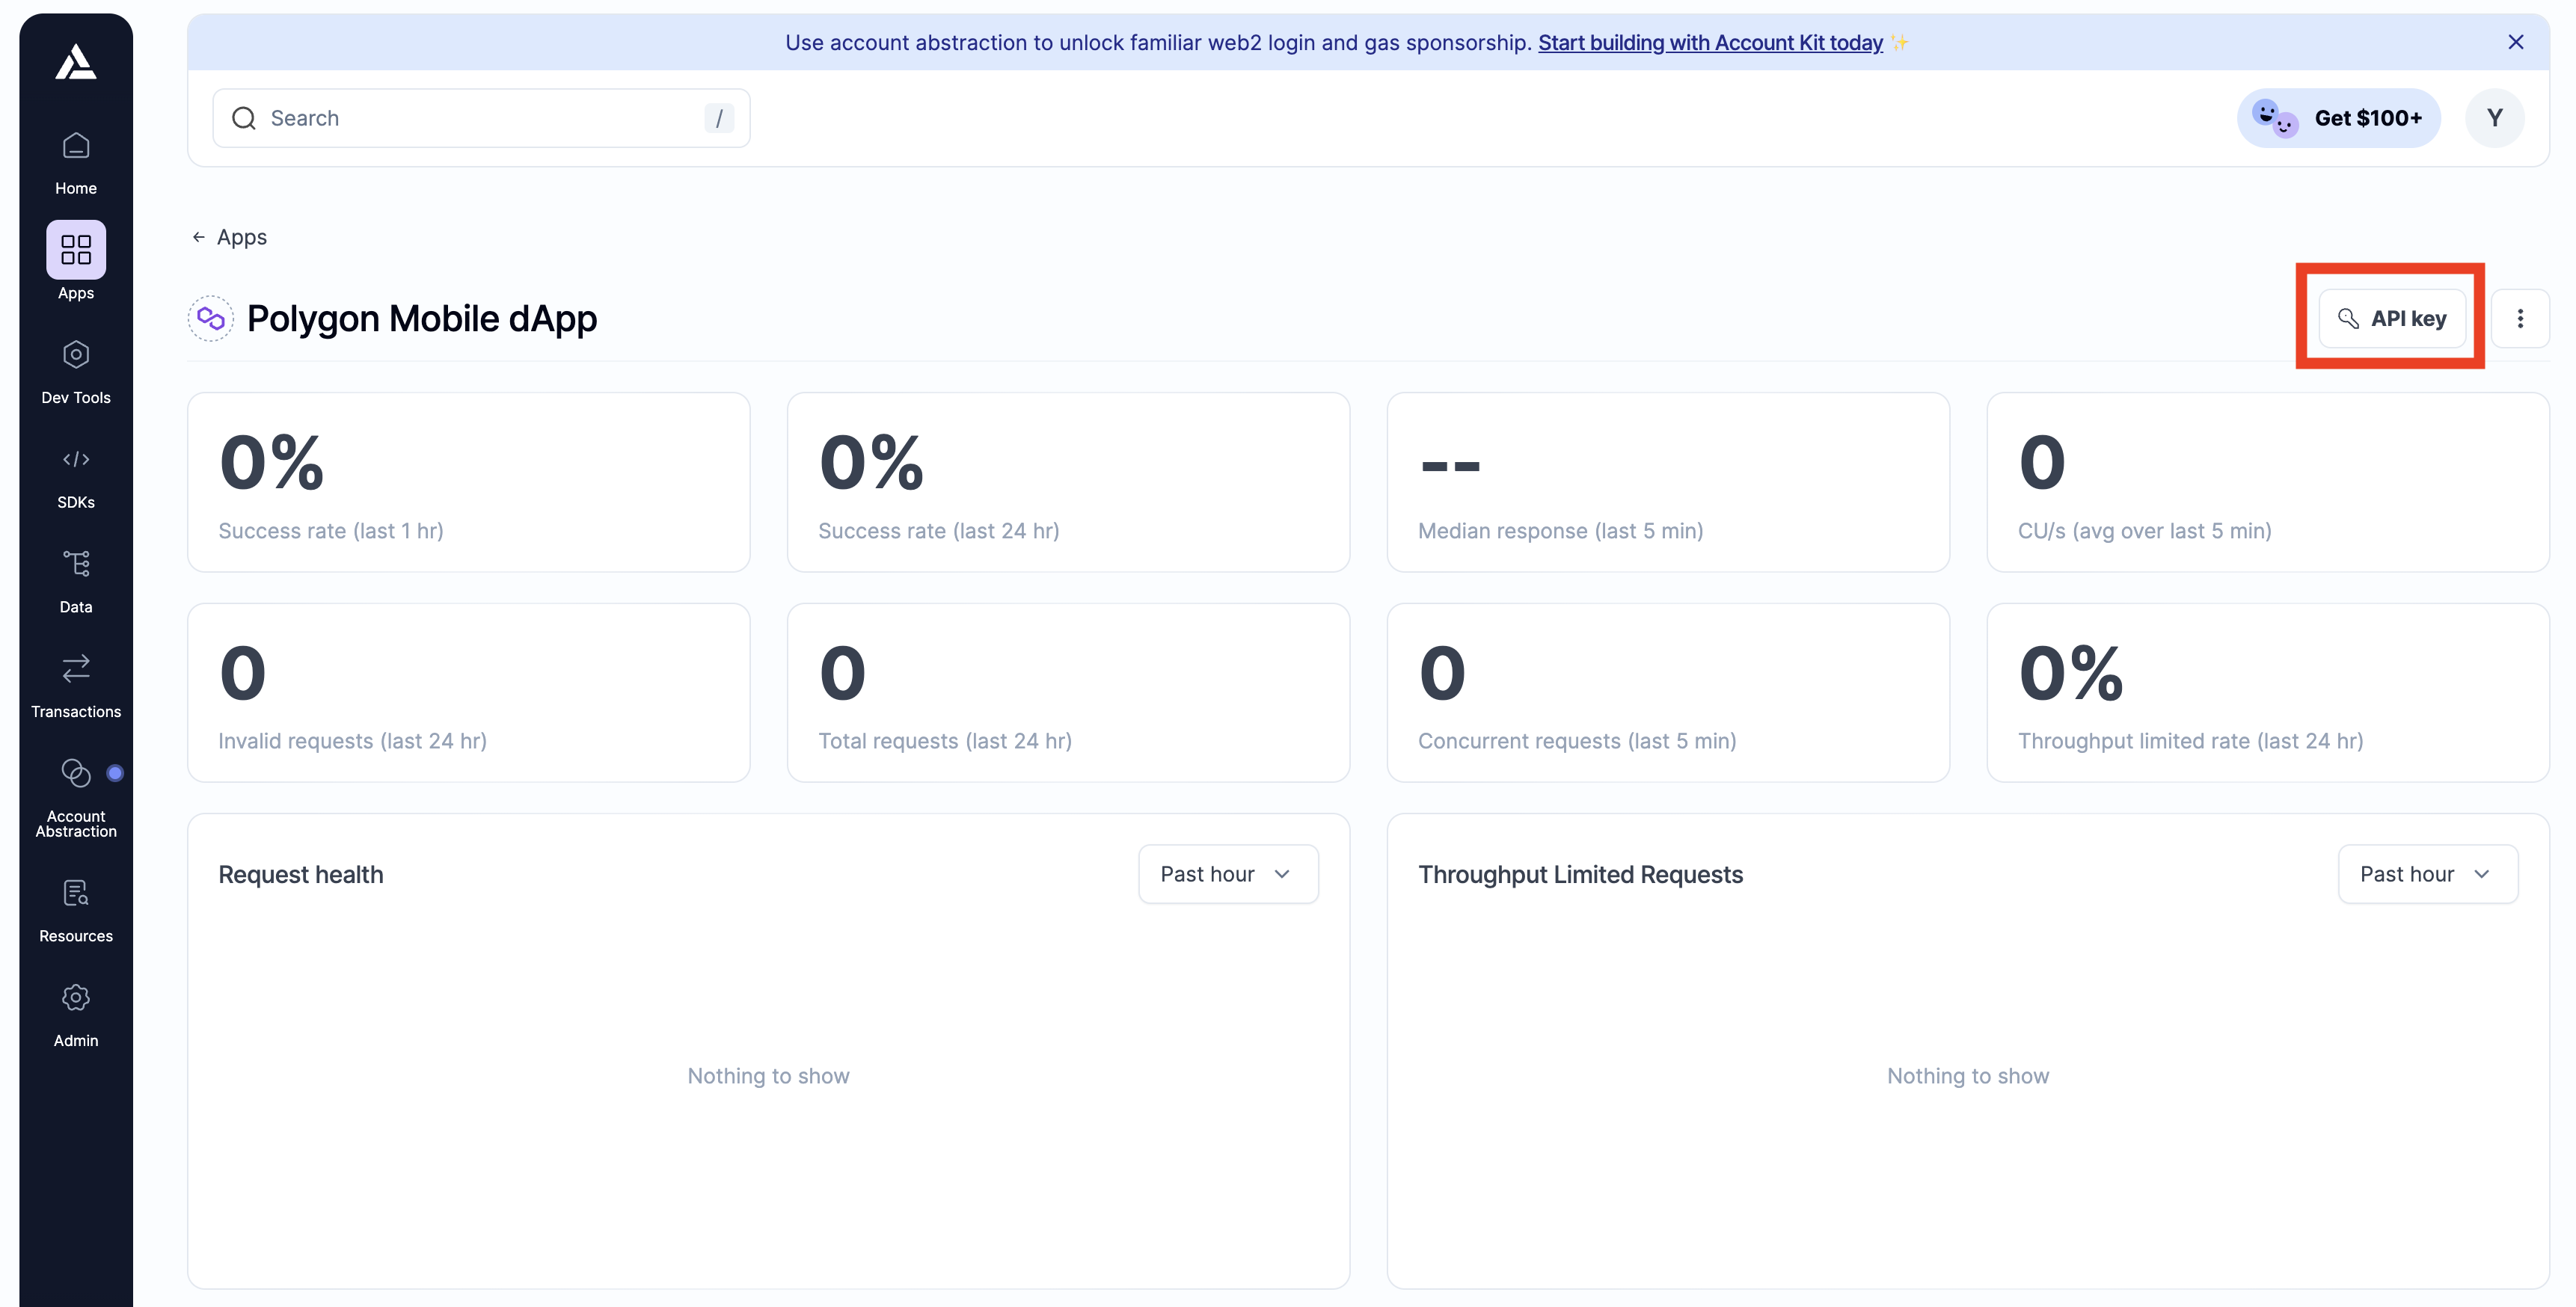Open the Y user avatar
The width and height of the screenshot is (2576, 1307).
click(2494, 118)
